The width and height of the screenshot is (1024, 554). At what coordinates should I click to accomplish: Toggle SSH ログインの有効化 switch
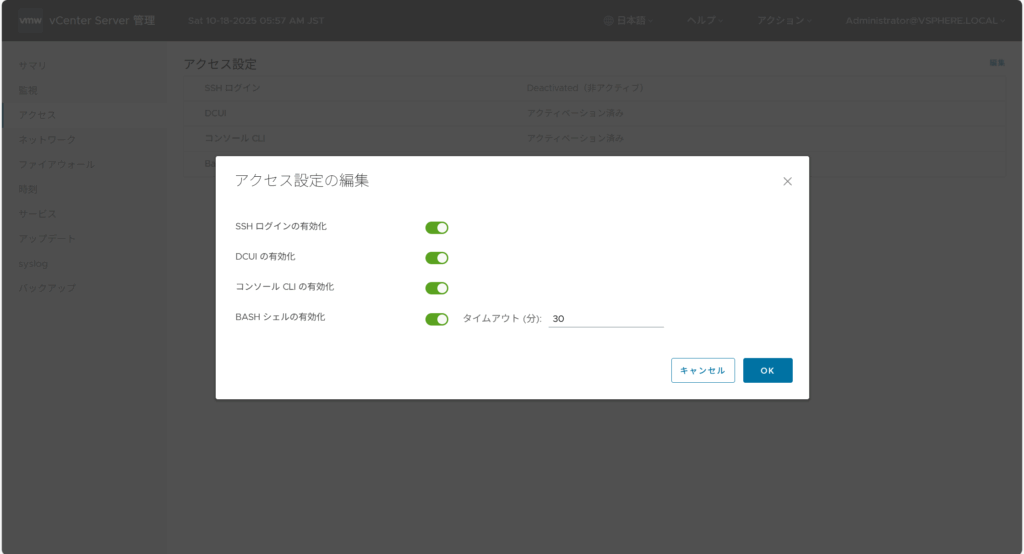pyautogui.click(x=436, y=228)
